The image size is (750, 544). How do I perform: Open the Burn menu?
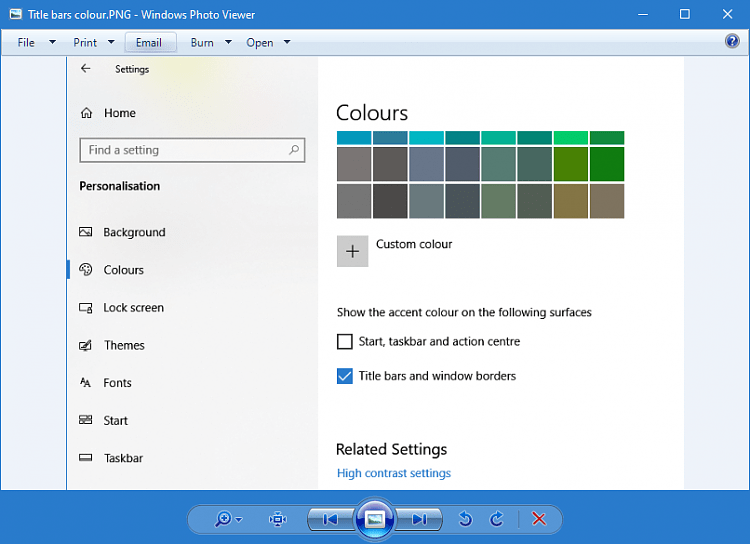(202, 43)
